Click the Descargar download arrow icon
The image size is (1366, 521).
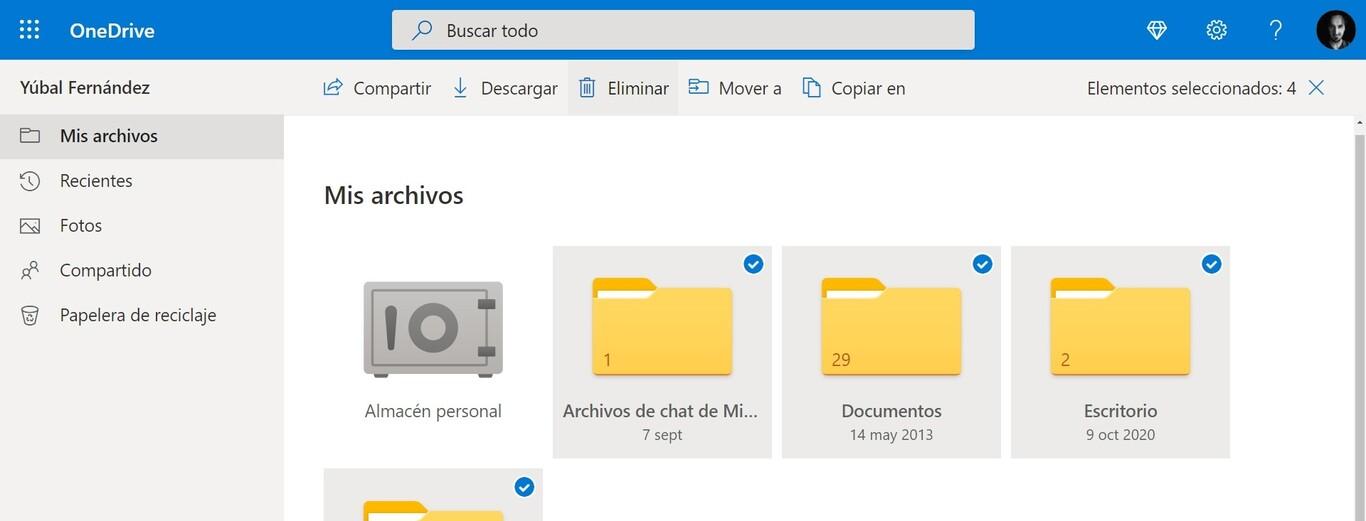[460, 87]
